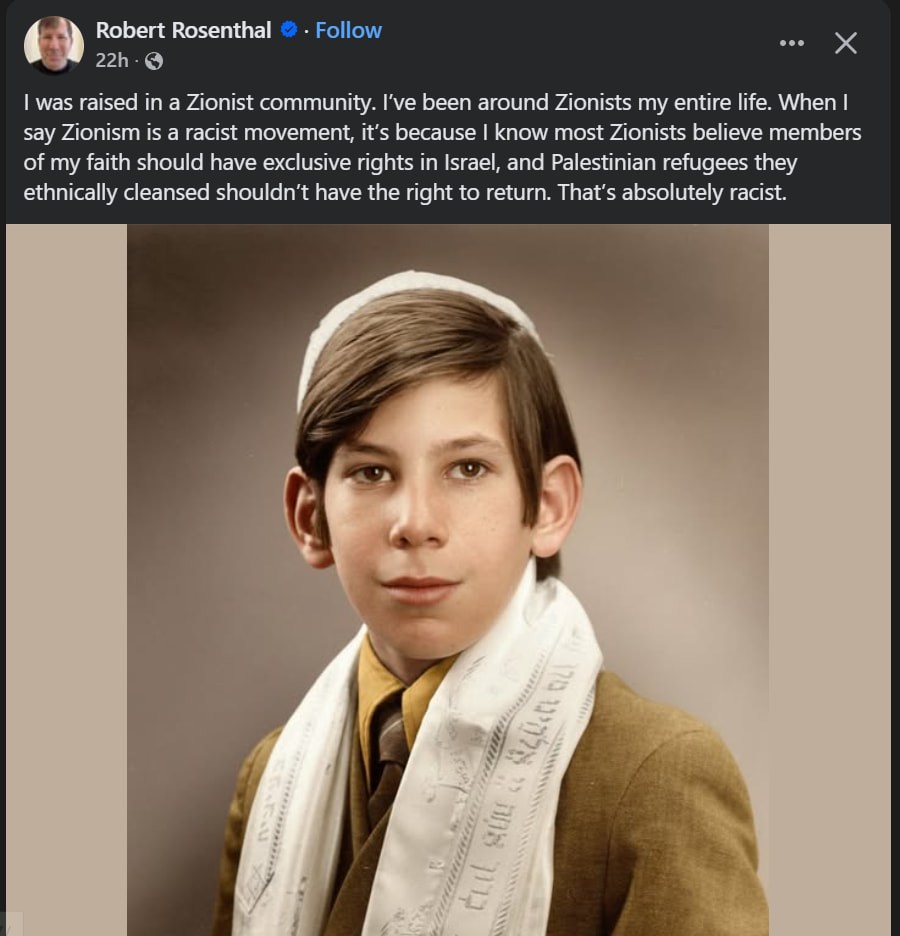Screen dimensions: 900x936
Task: Click the left beige margin beside photo
Action: (x=65, y=580)
